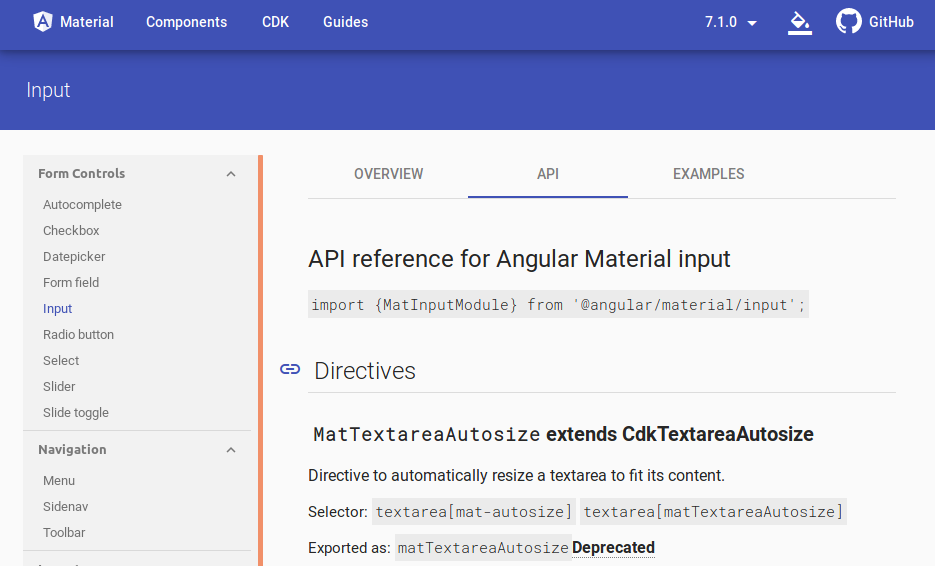Open the theme picker paint bucket icon
935x566 pixels.
click(800, 23)
